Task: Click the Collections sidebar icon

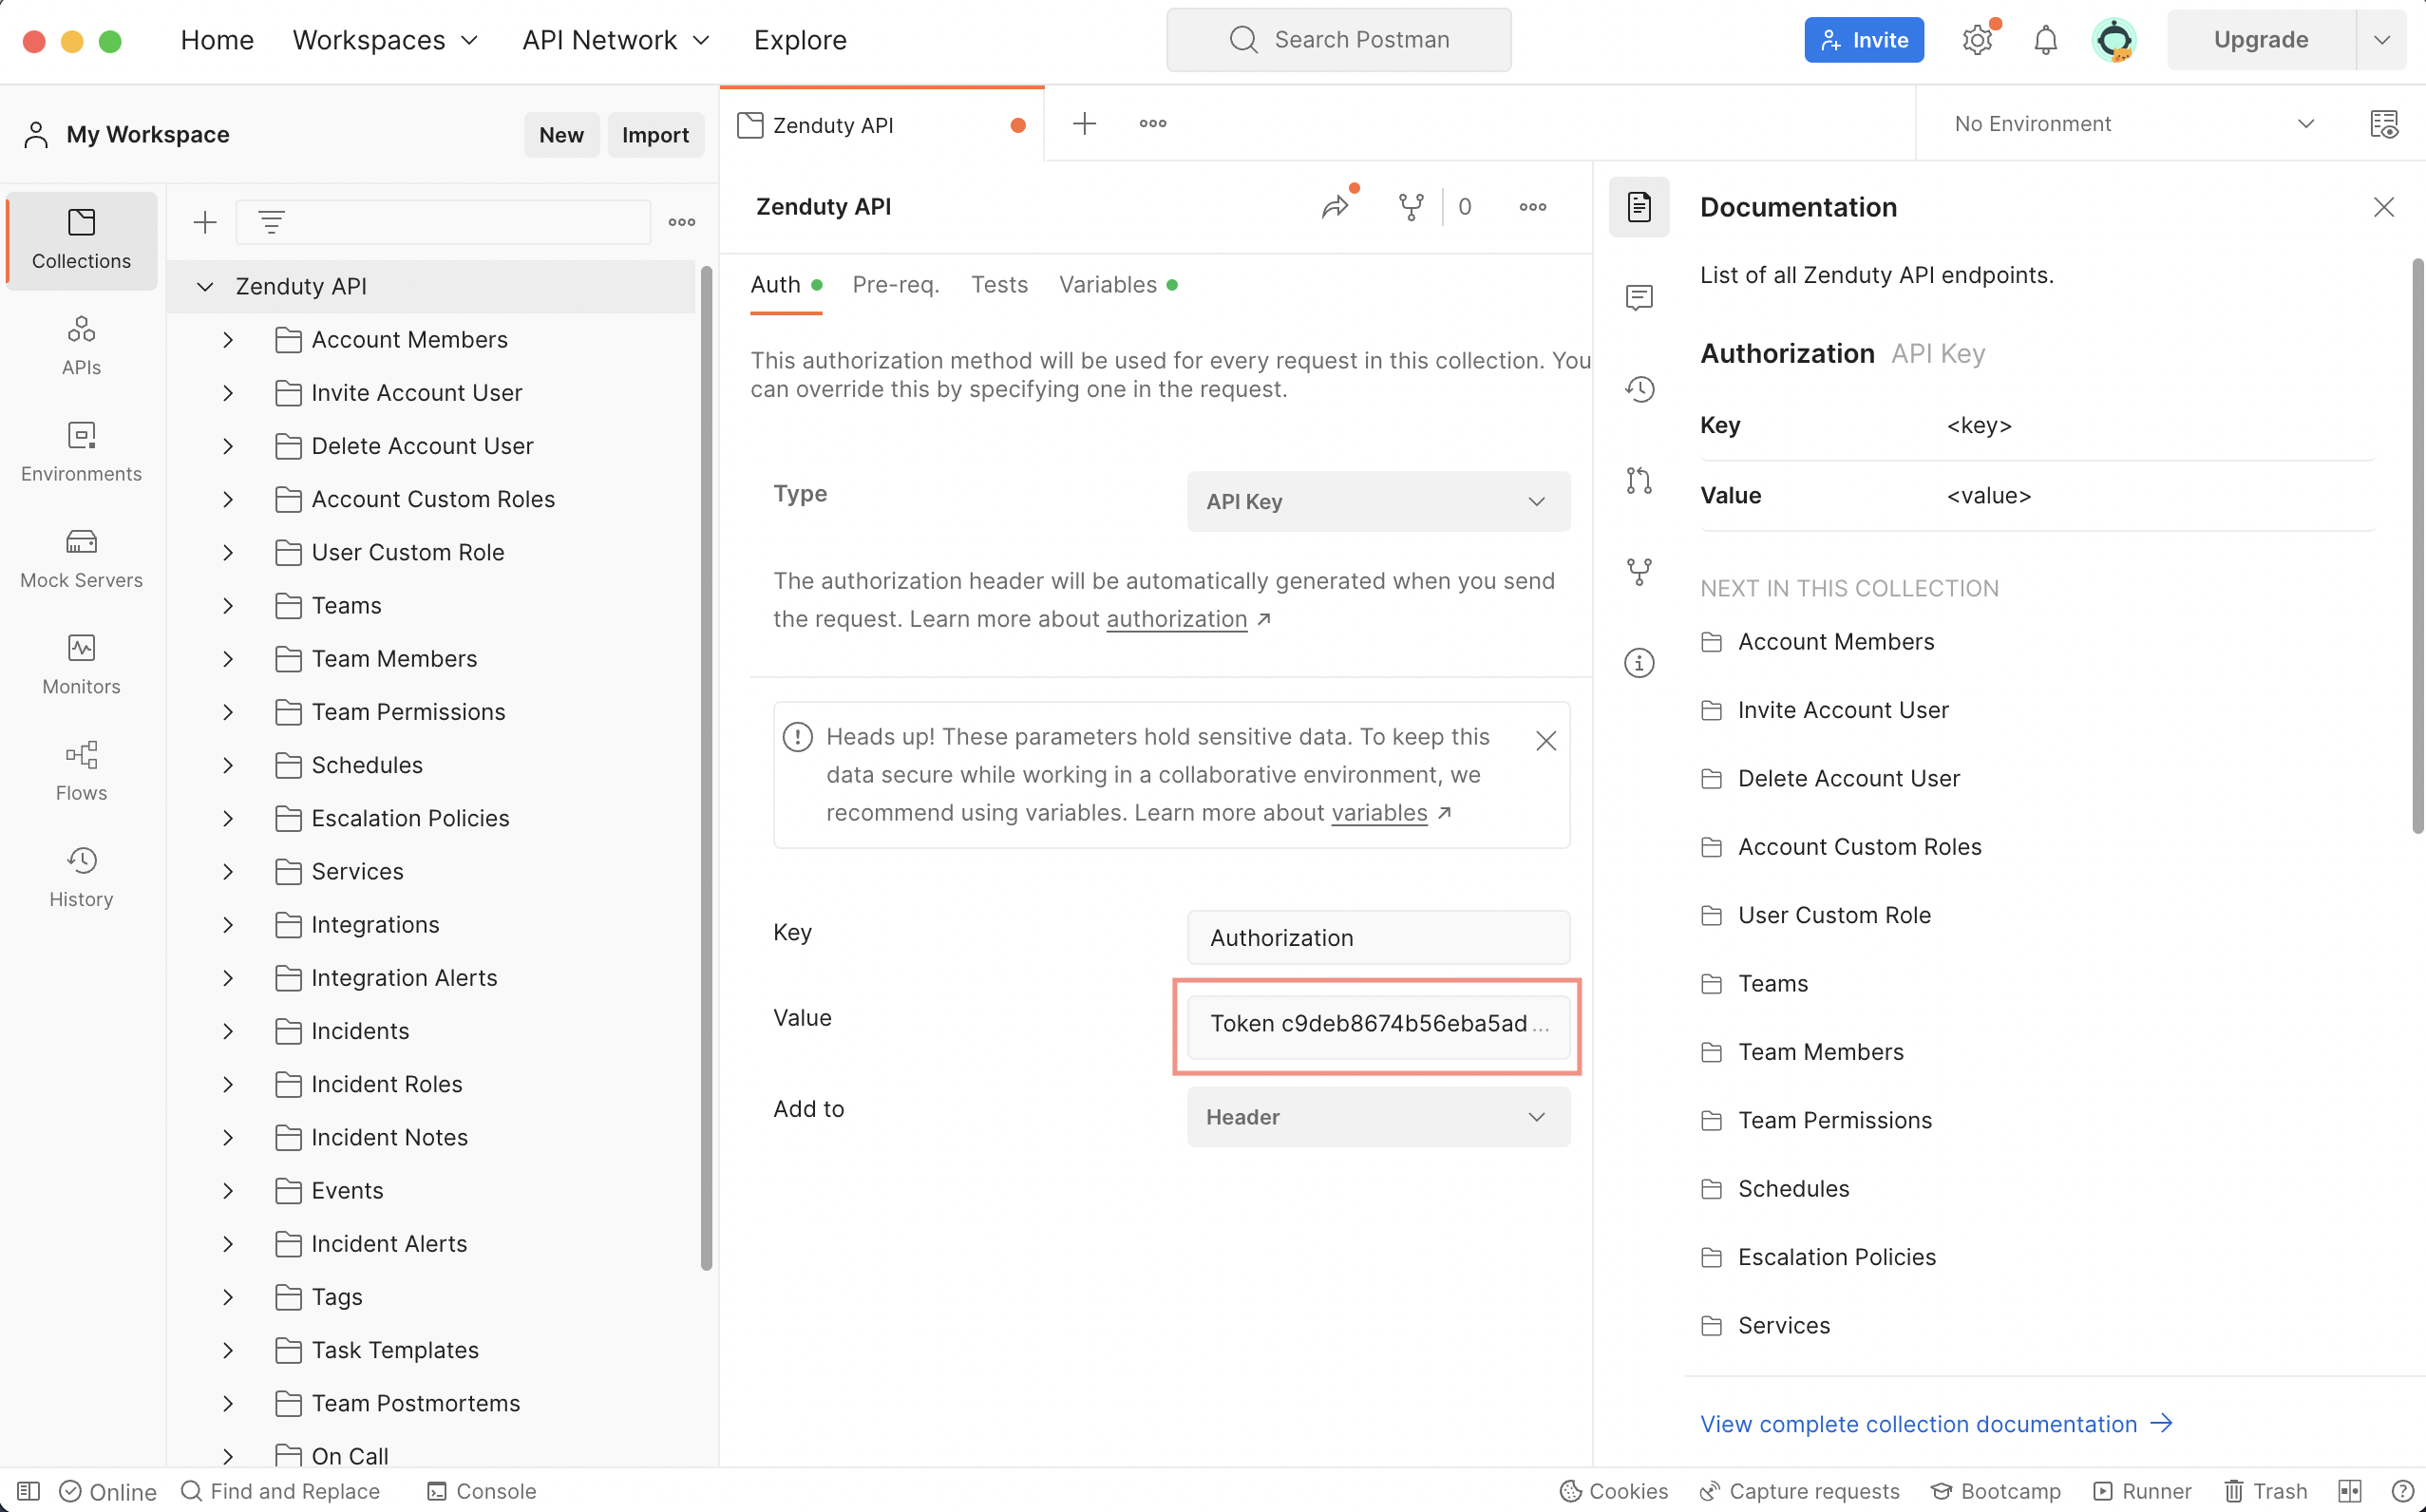Action: 82,236
